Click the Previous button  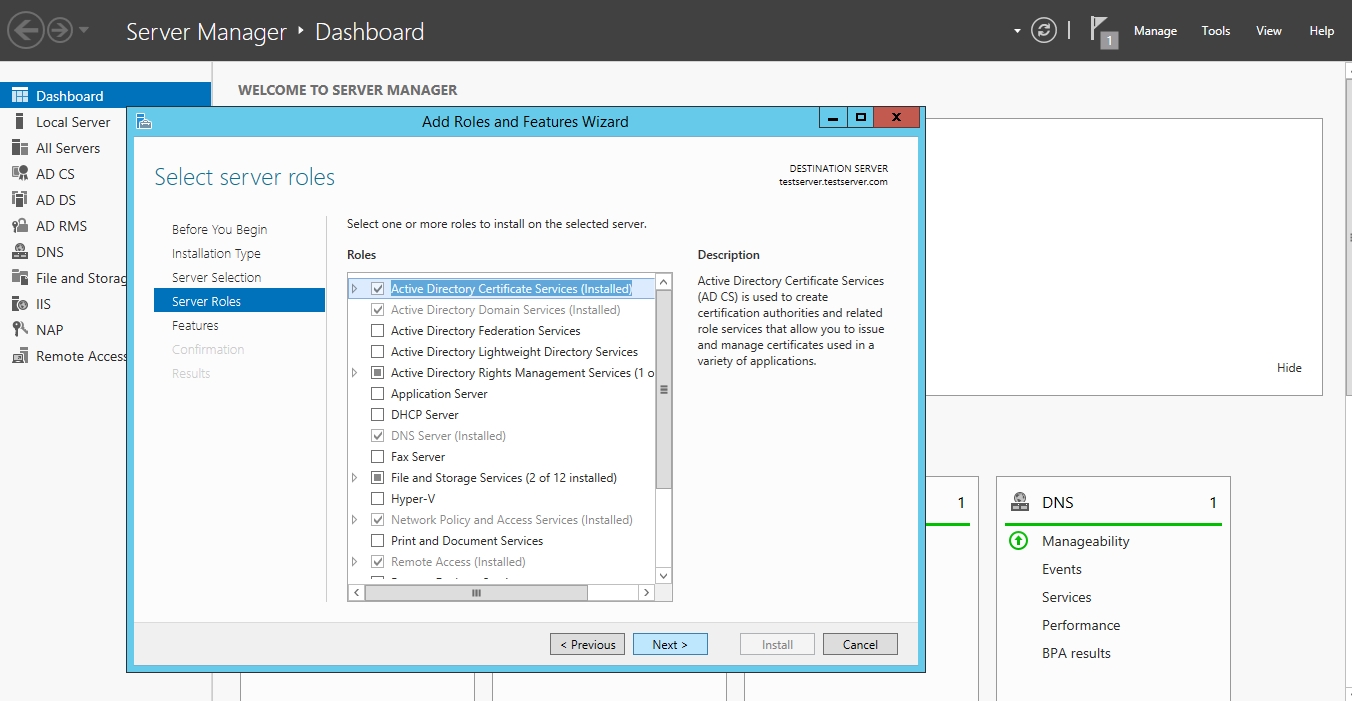click(x=587, y=644)
